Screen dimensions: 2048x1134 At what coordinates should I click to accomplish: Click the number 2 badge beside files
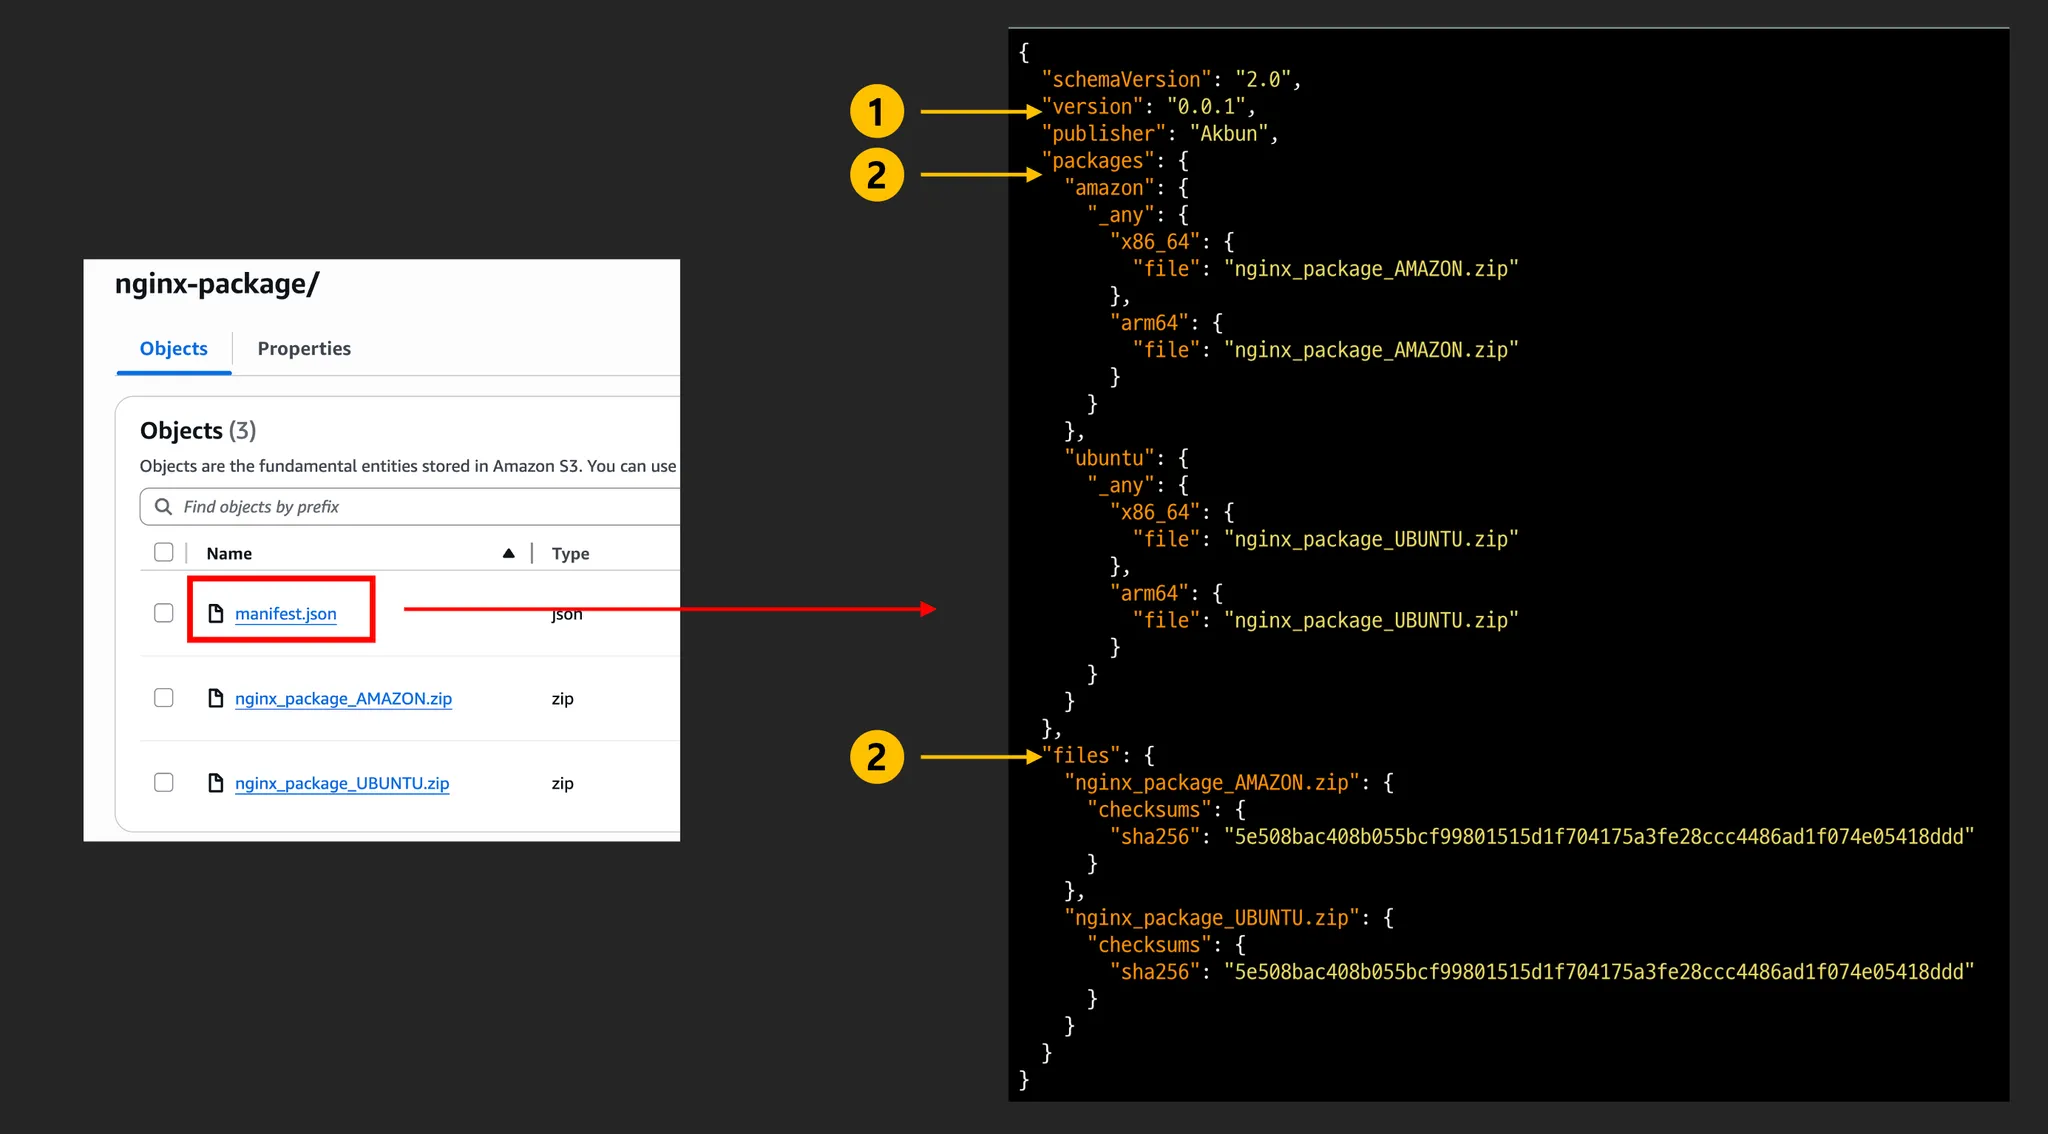[x=877, y=757]
